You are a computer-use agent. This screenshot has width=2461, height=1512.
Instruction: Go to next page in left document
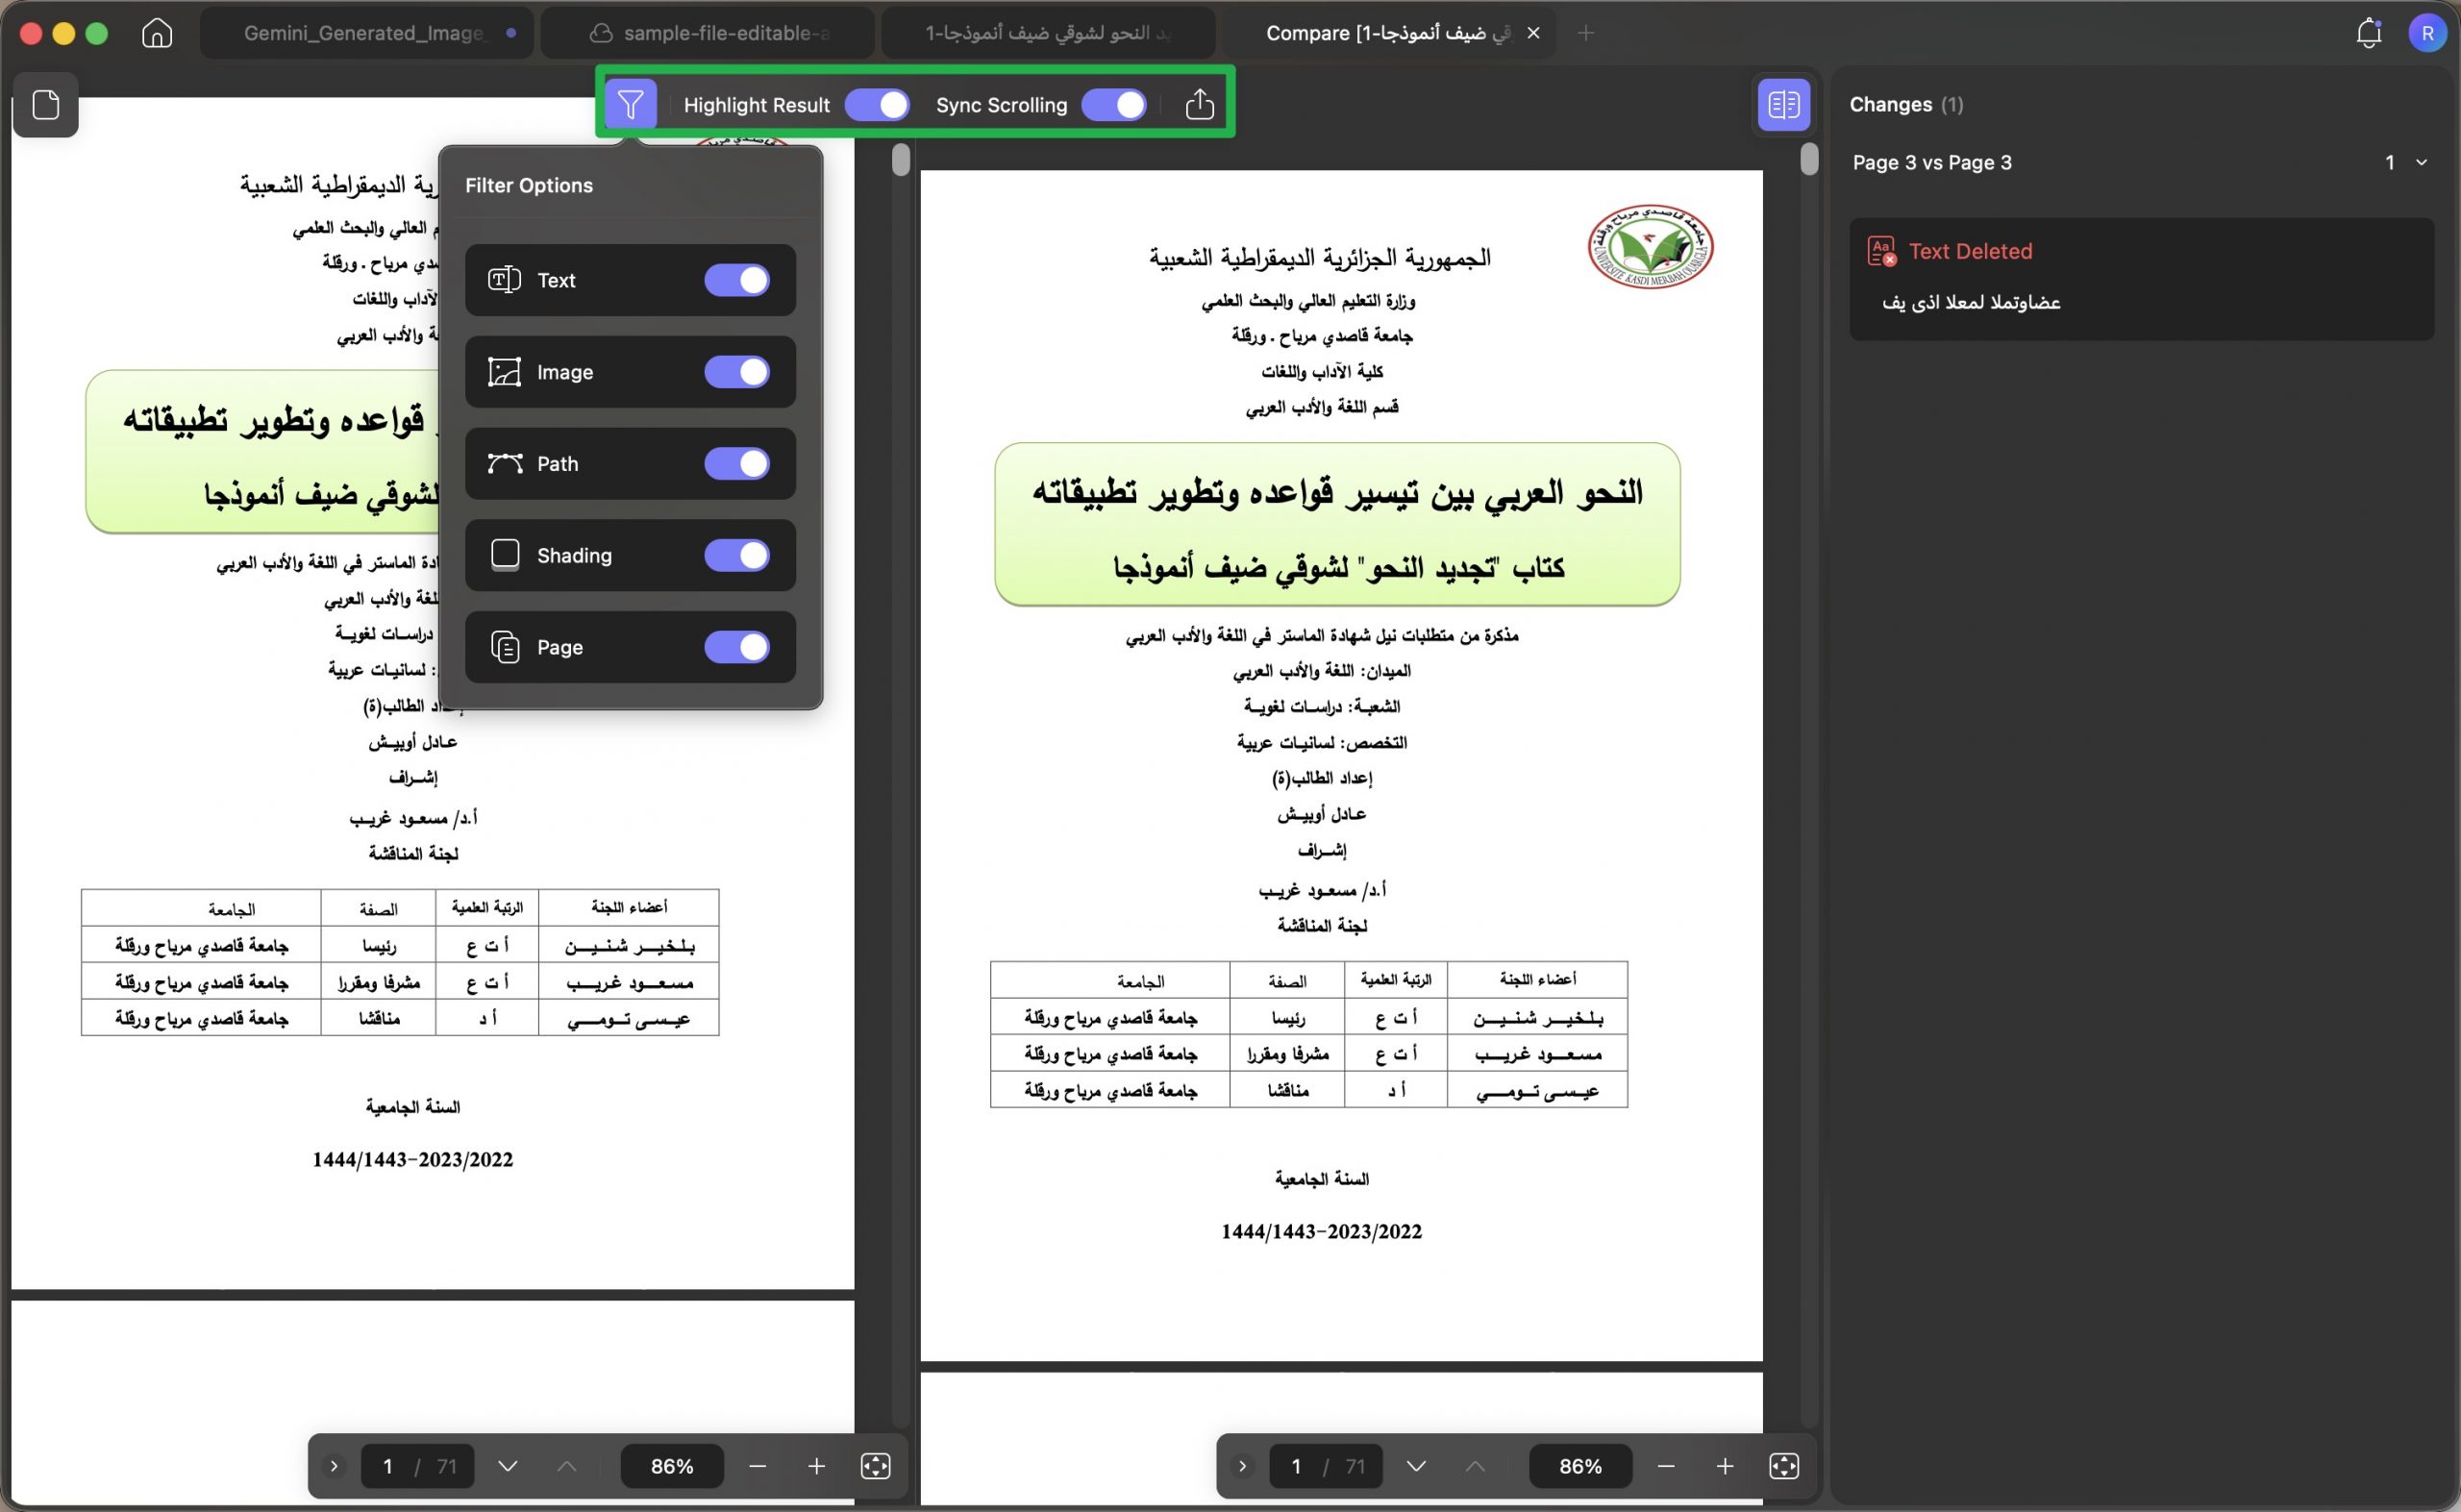tap(507, 1466)
